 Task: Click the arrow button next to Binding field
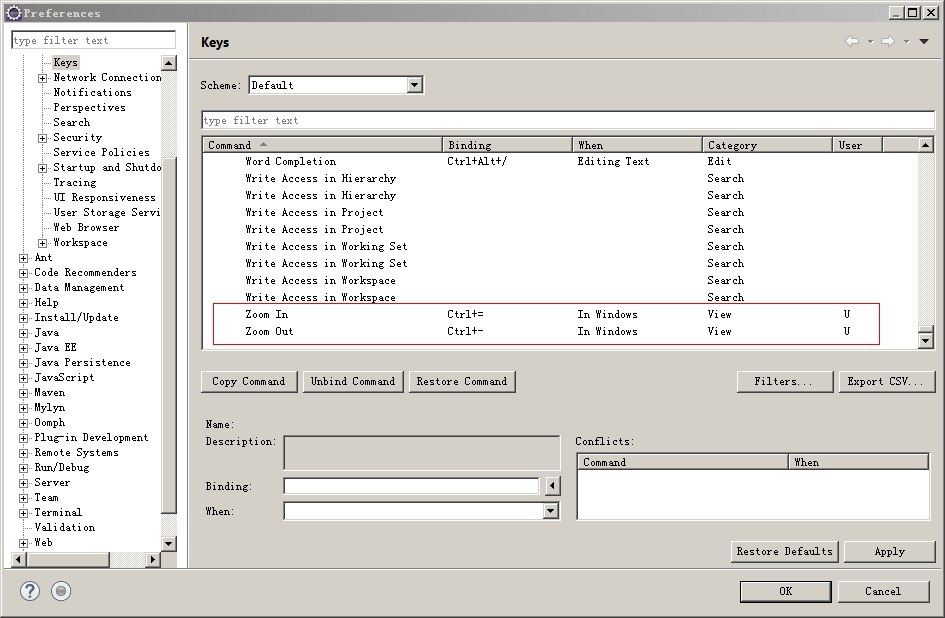click(552, 486)
